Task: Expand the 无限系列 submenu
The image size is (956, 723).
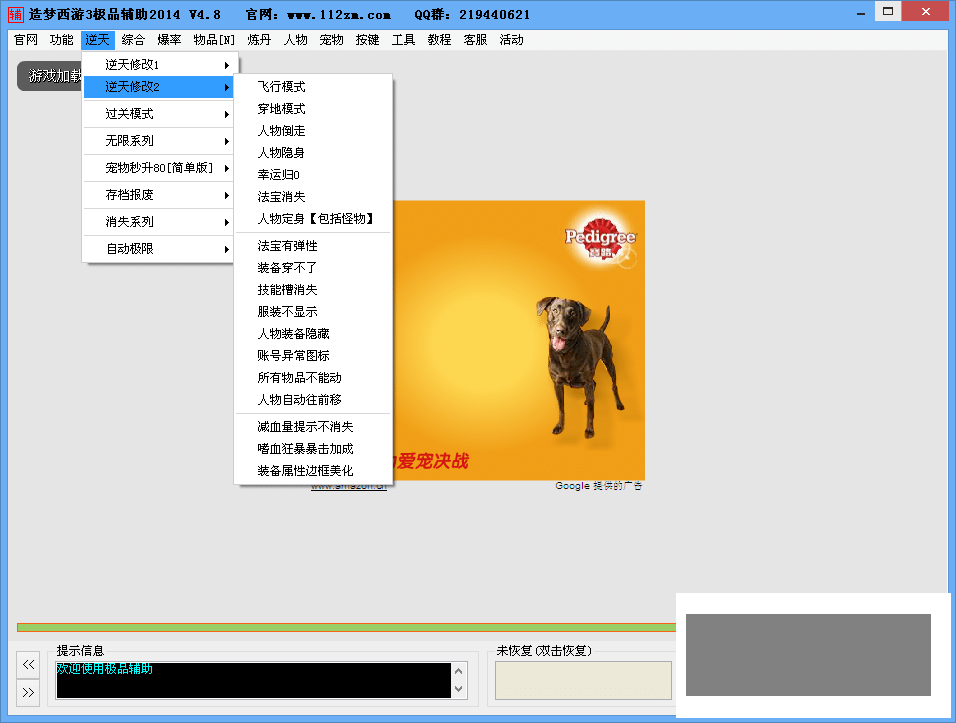Action: point(160,141)
